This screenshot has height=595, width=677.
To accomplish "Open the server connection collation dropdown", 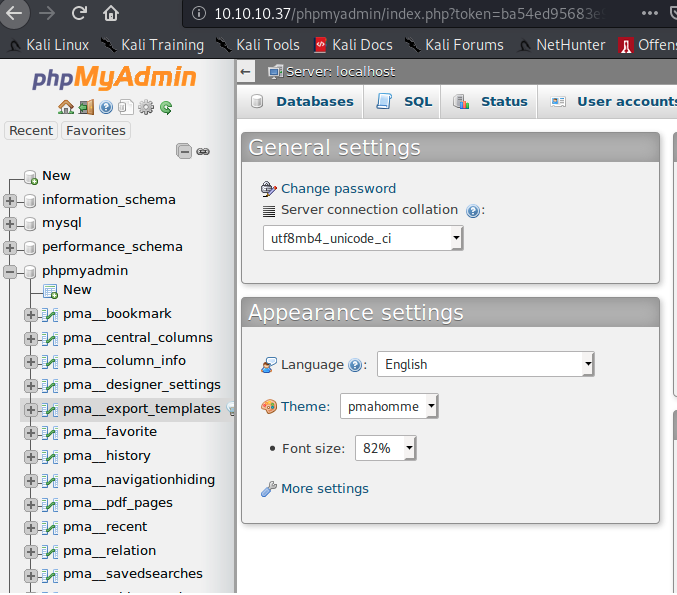I will [363, 238].
